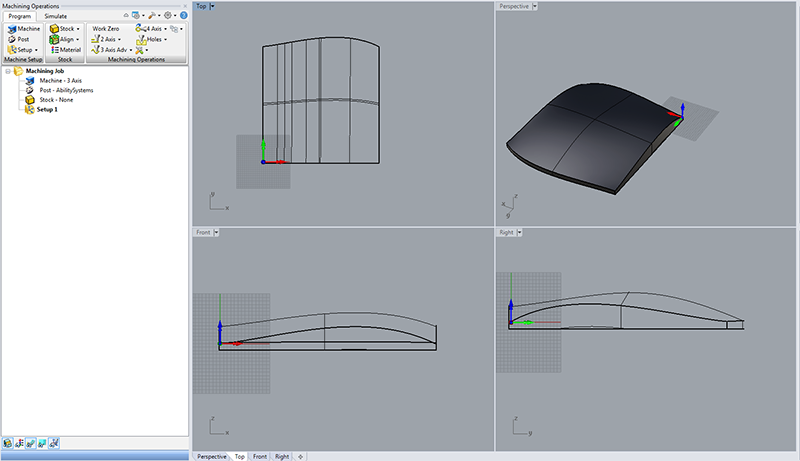This screenshot has width=800, height=461.
Task: Click the third display toggle at panel bottom
Action: click(x=31, y=444)
